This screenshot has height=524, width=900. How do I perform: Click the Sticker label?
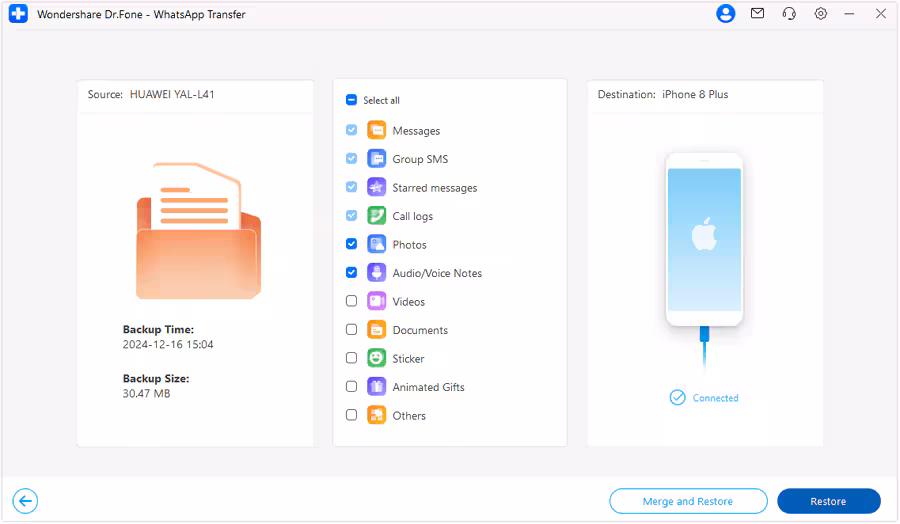click(408, 359)
